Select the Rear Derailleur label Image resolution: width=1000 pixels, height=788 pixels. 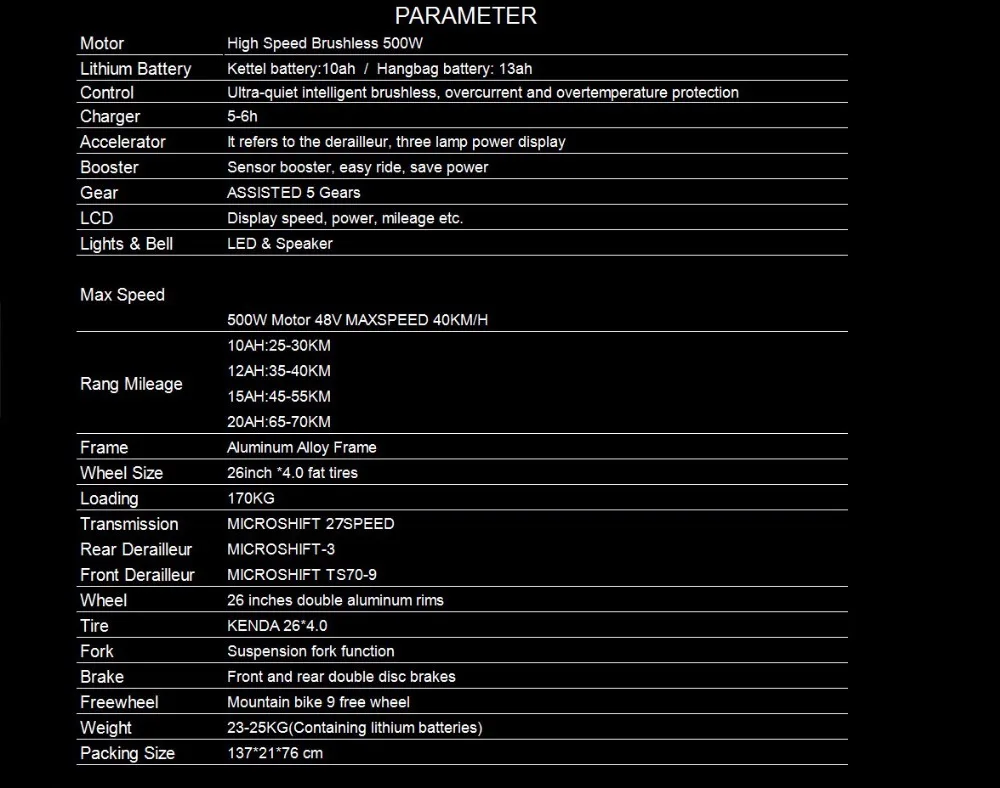pos(136,550)
